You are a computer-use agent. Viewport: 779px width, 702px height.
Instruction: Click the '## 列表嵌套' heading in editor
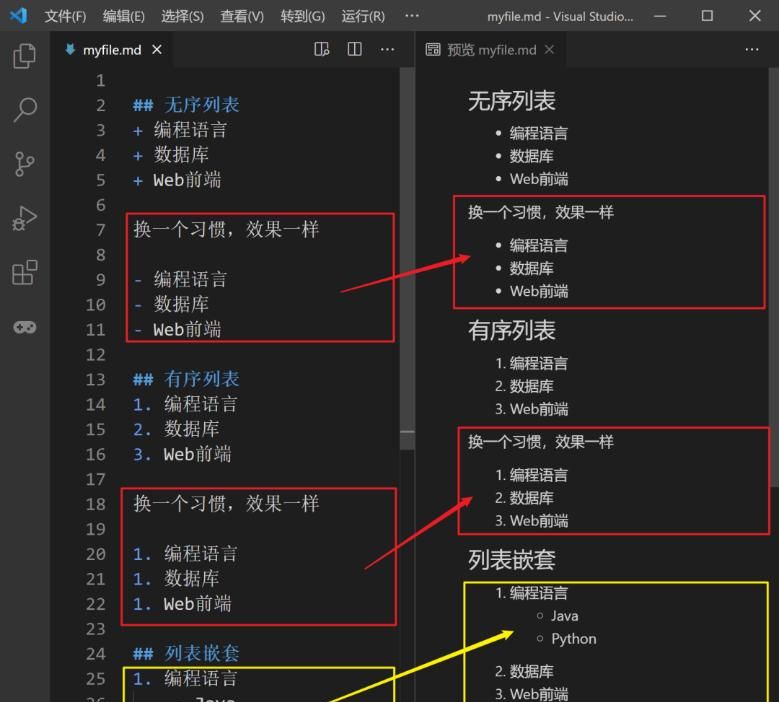pyautogui.click(x=186, y=653)
